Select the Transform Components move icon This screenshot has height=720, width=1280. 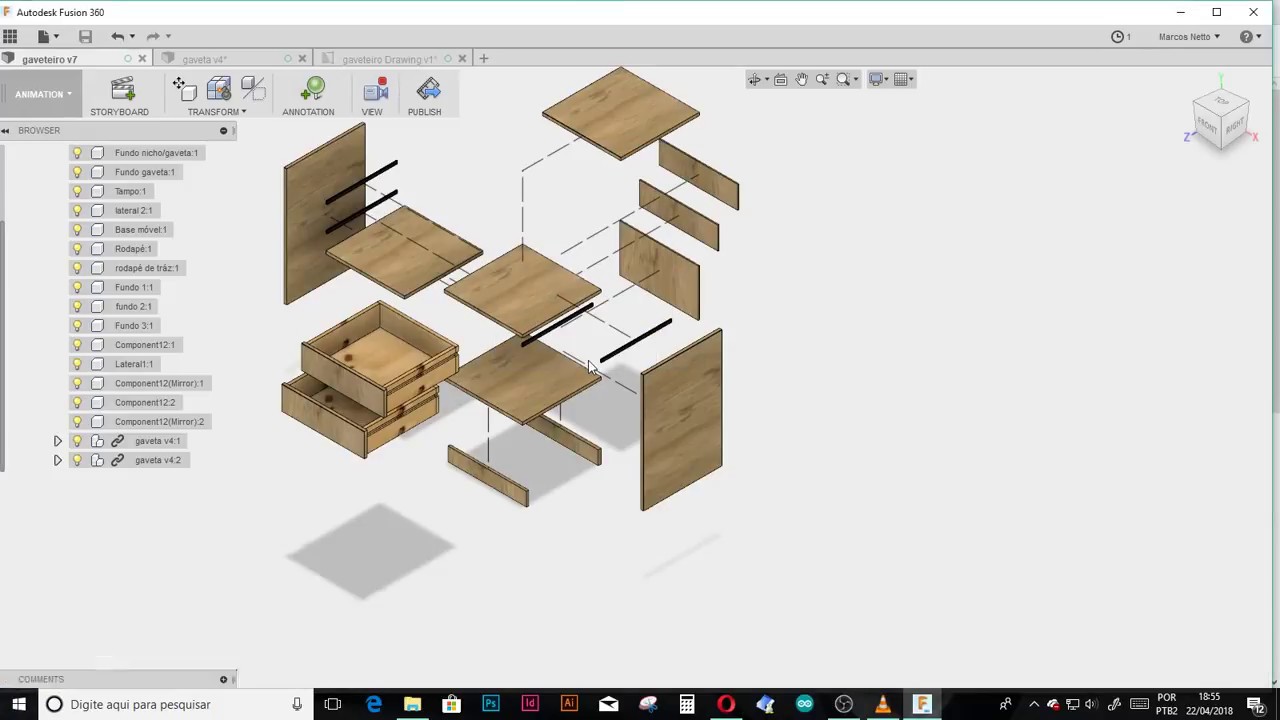coord(184,89)
